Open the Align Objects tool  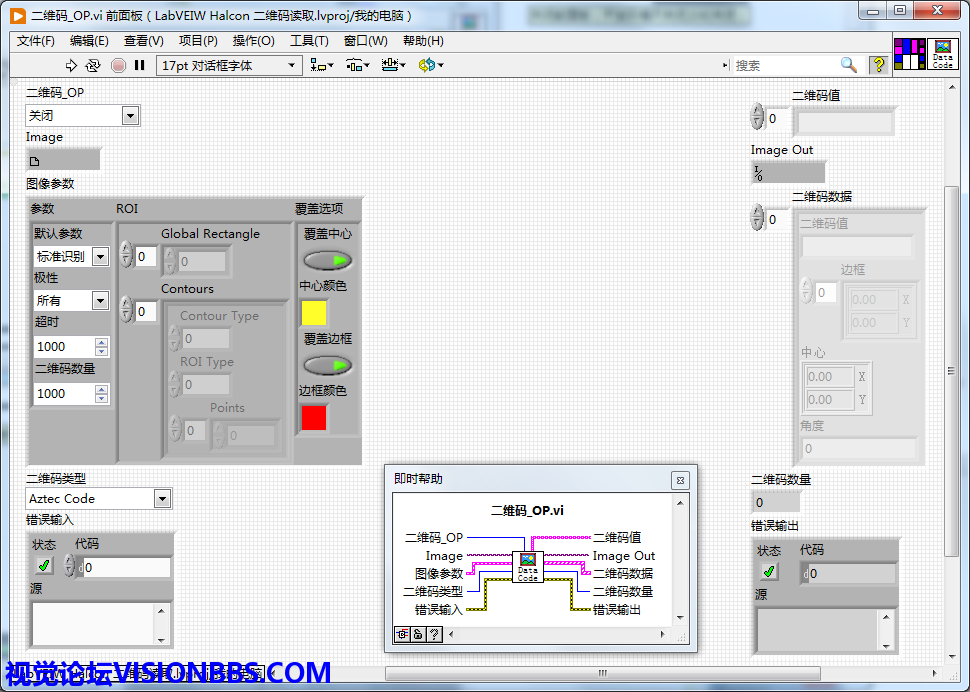[321, 65]
